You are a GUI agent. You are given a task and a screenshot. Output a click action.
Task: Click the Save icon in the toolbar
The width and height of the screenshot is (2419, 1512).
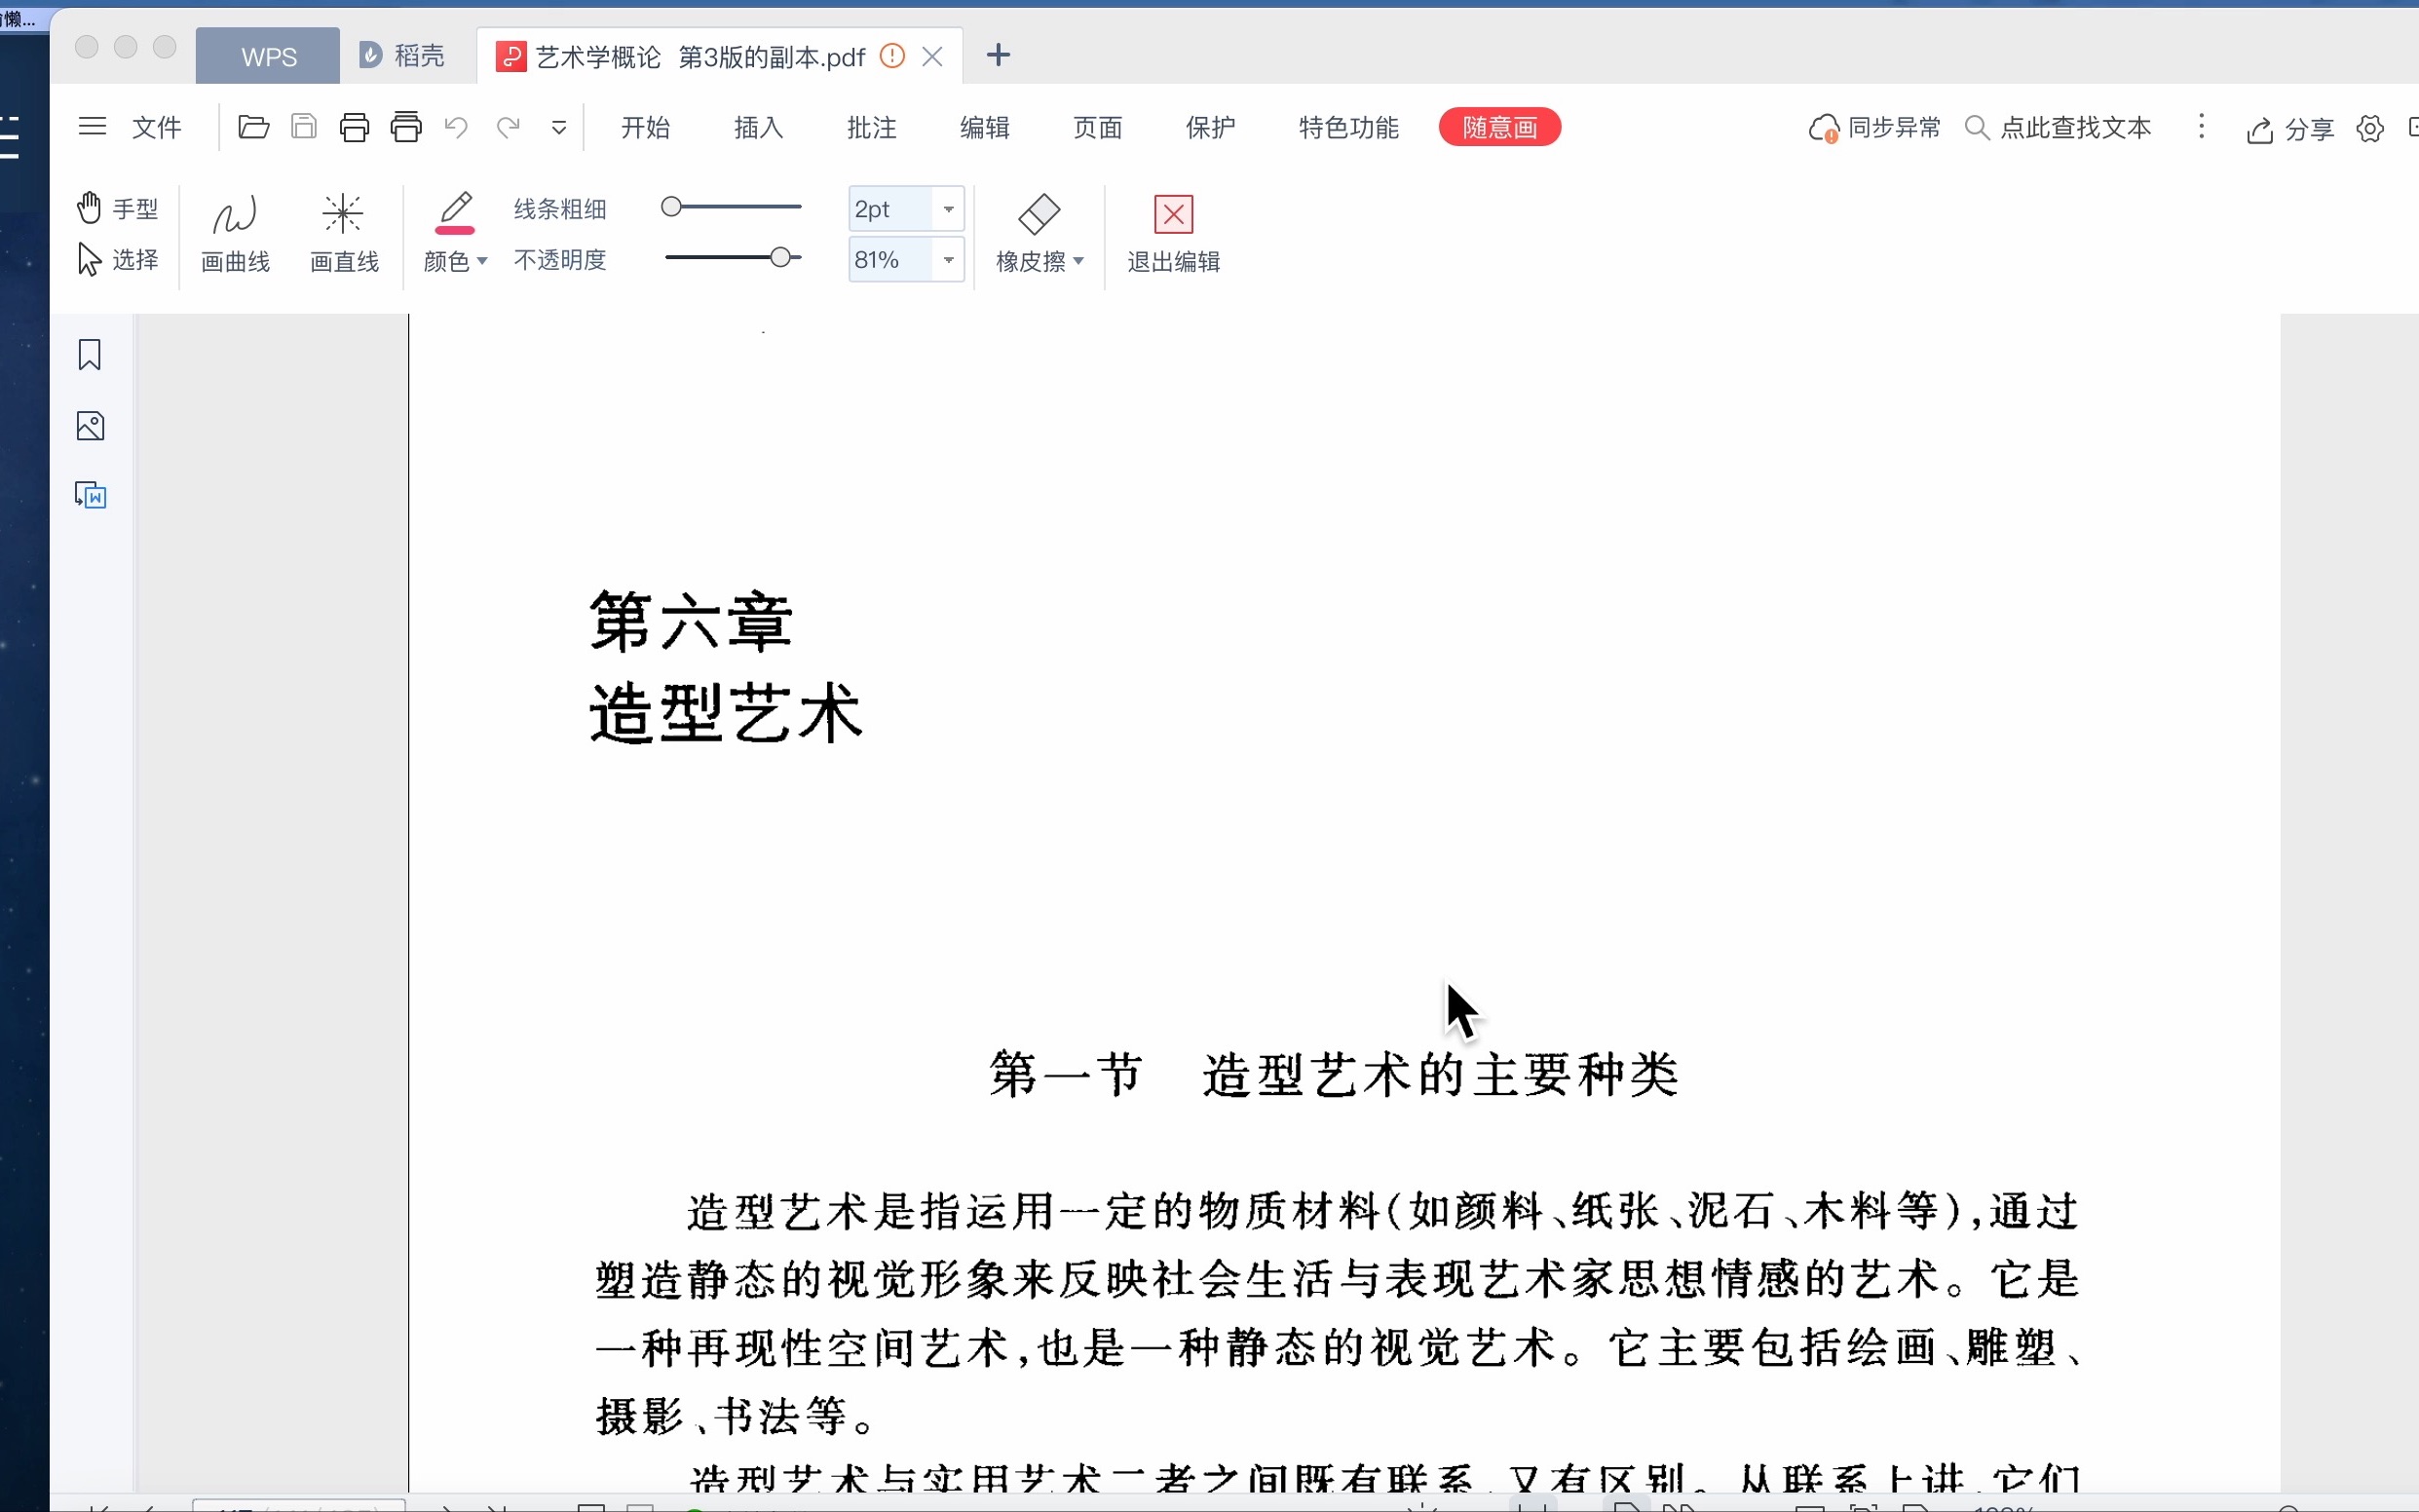pyautogui.click(x=304, y=127)
